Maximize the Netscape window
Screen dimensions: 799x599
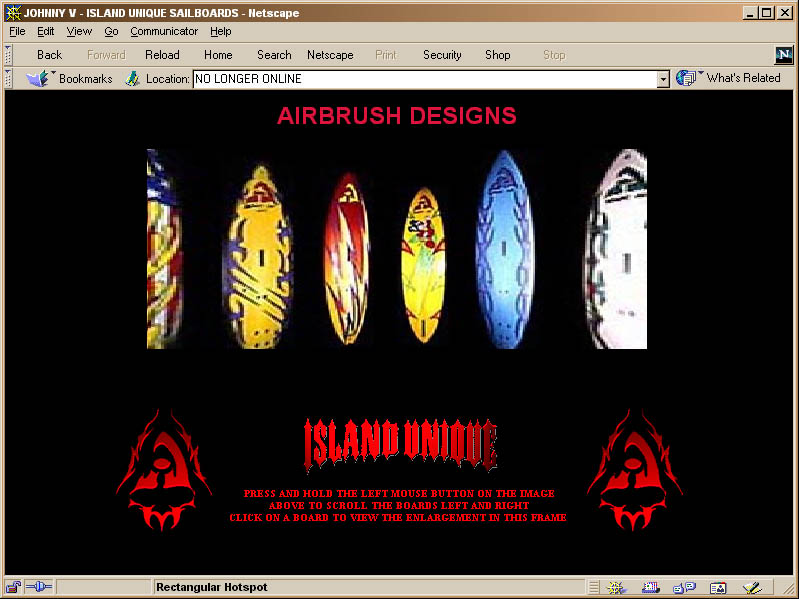click(x=766, y=13)
